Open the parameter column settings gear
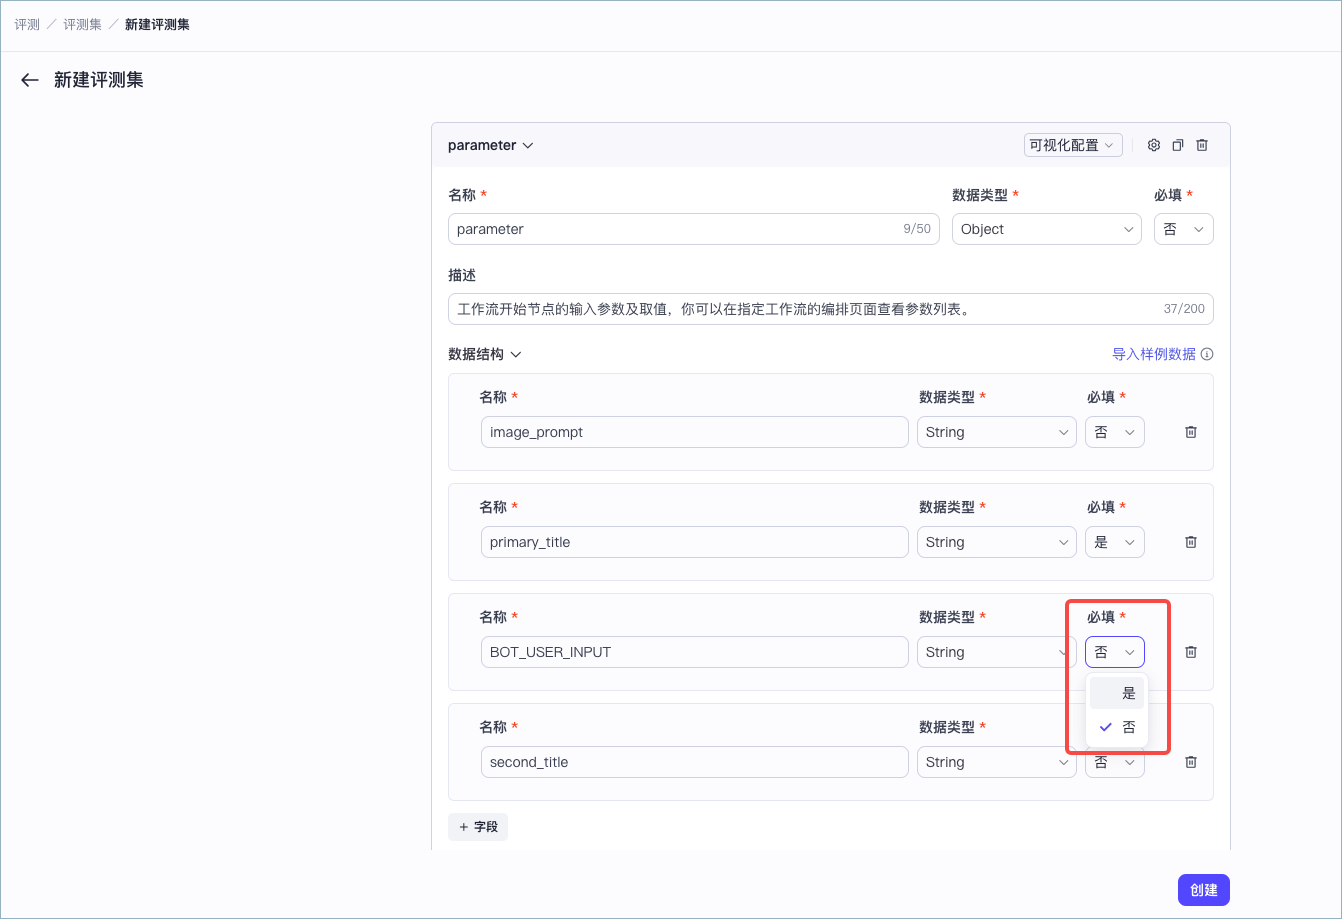Viewport: 1342px width, 919px height. (x=1154, y=145)
